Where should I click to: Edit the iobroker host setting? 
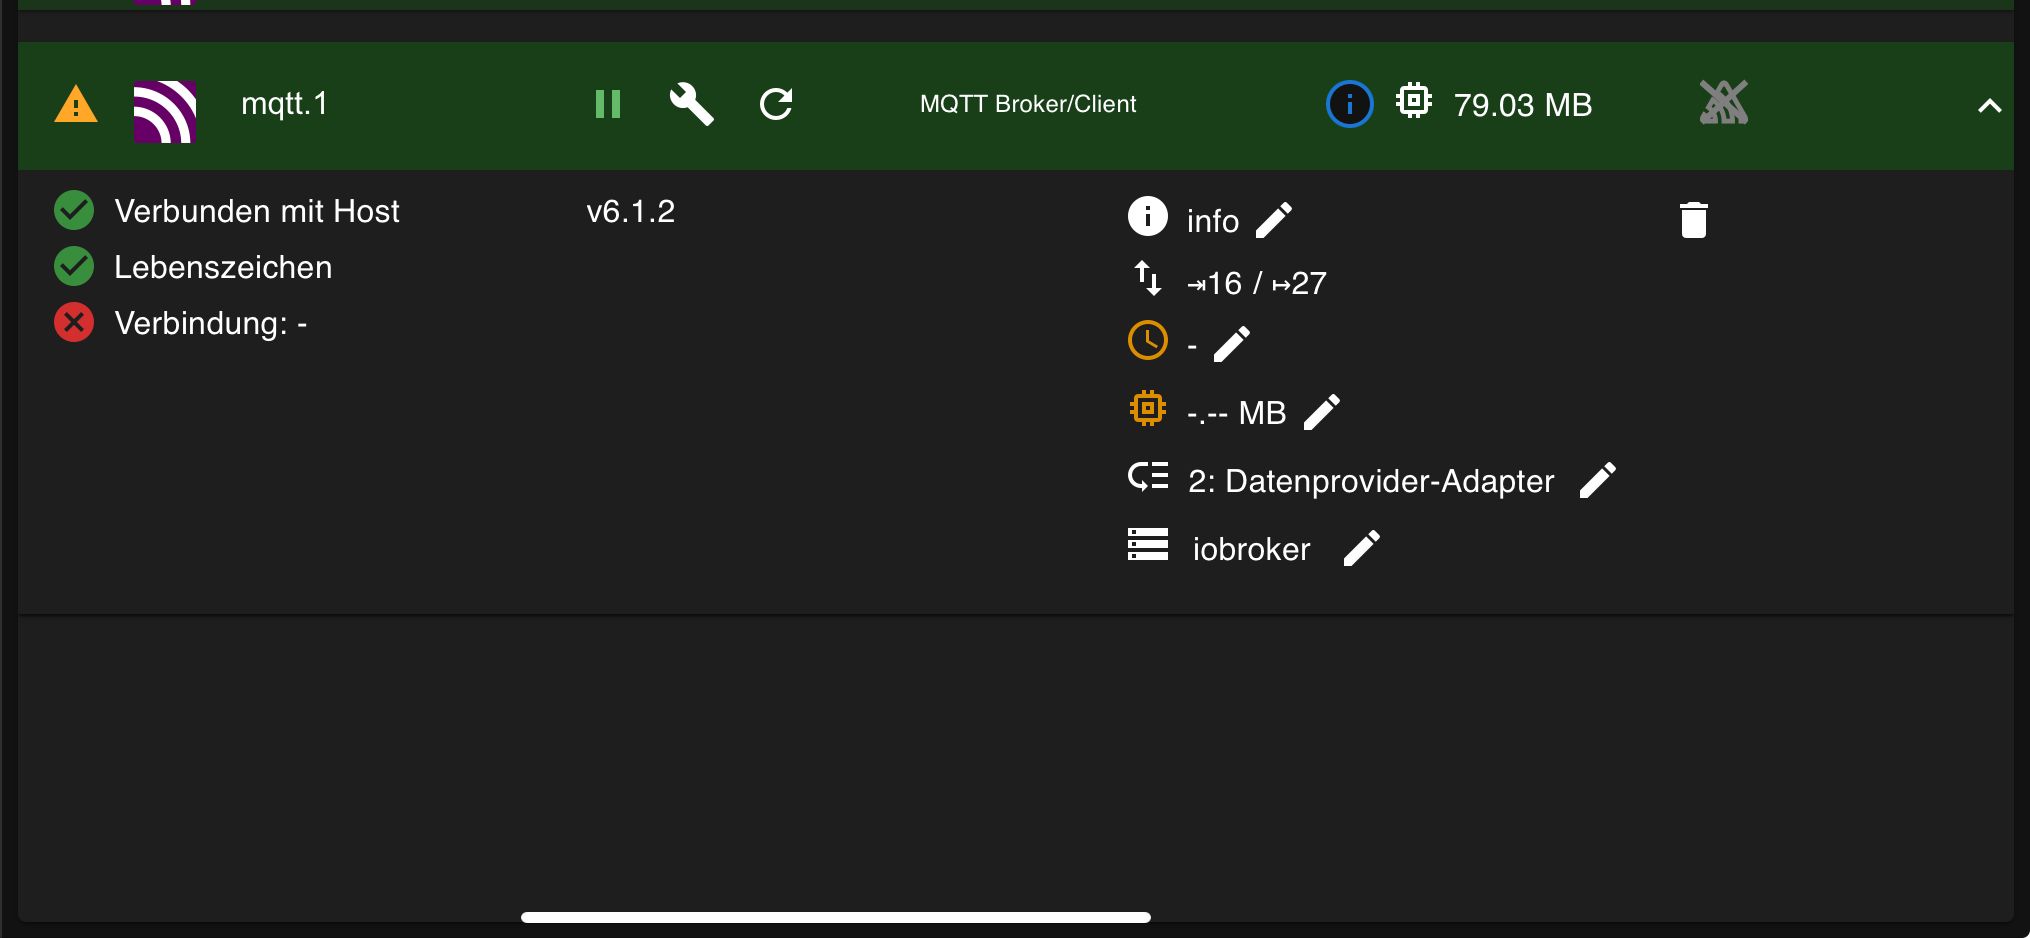1361,548
